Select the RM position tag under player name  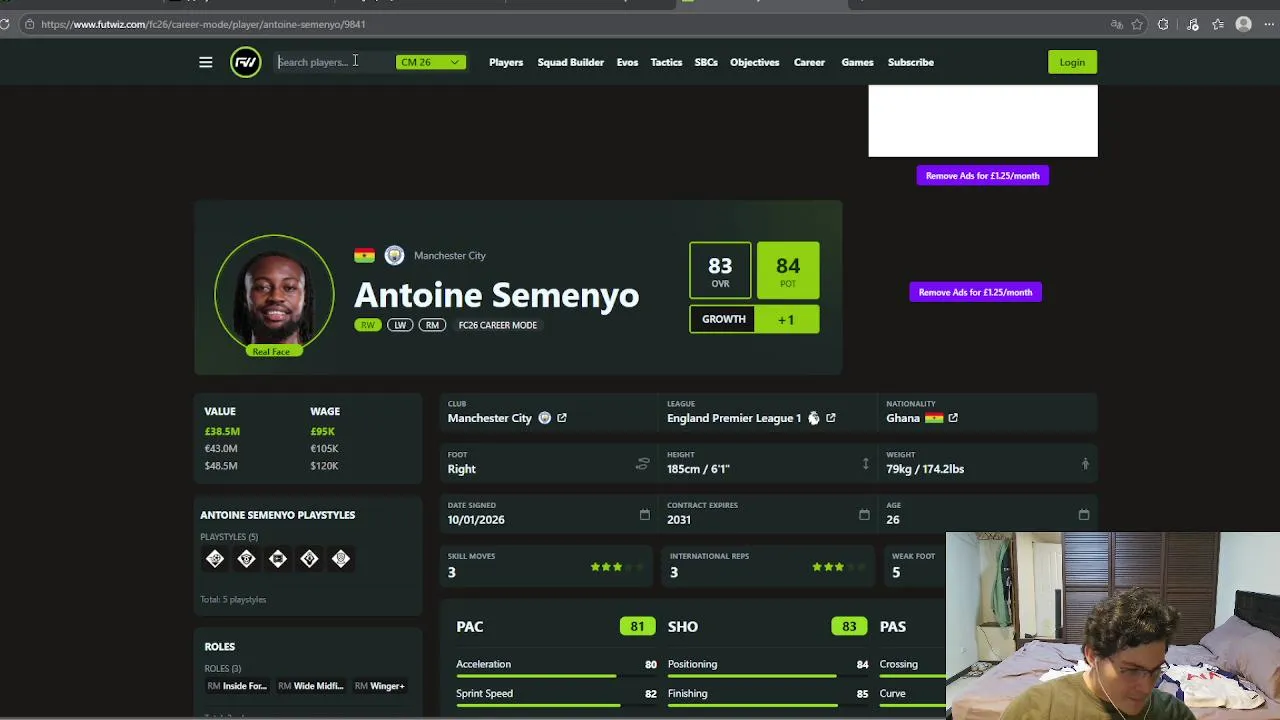[x=432, y=325]
